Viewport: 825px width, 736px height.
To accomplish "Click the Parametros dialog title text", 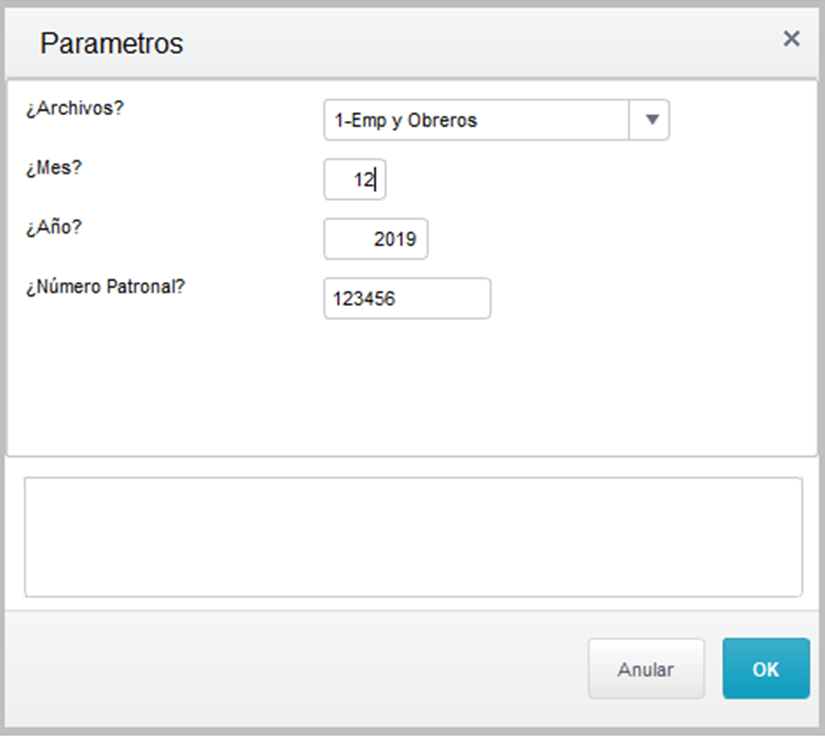I will pos(111,43).
